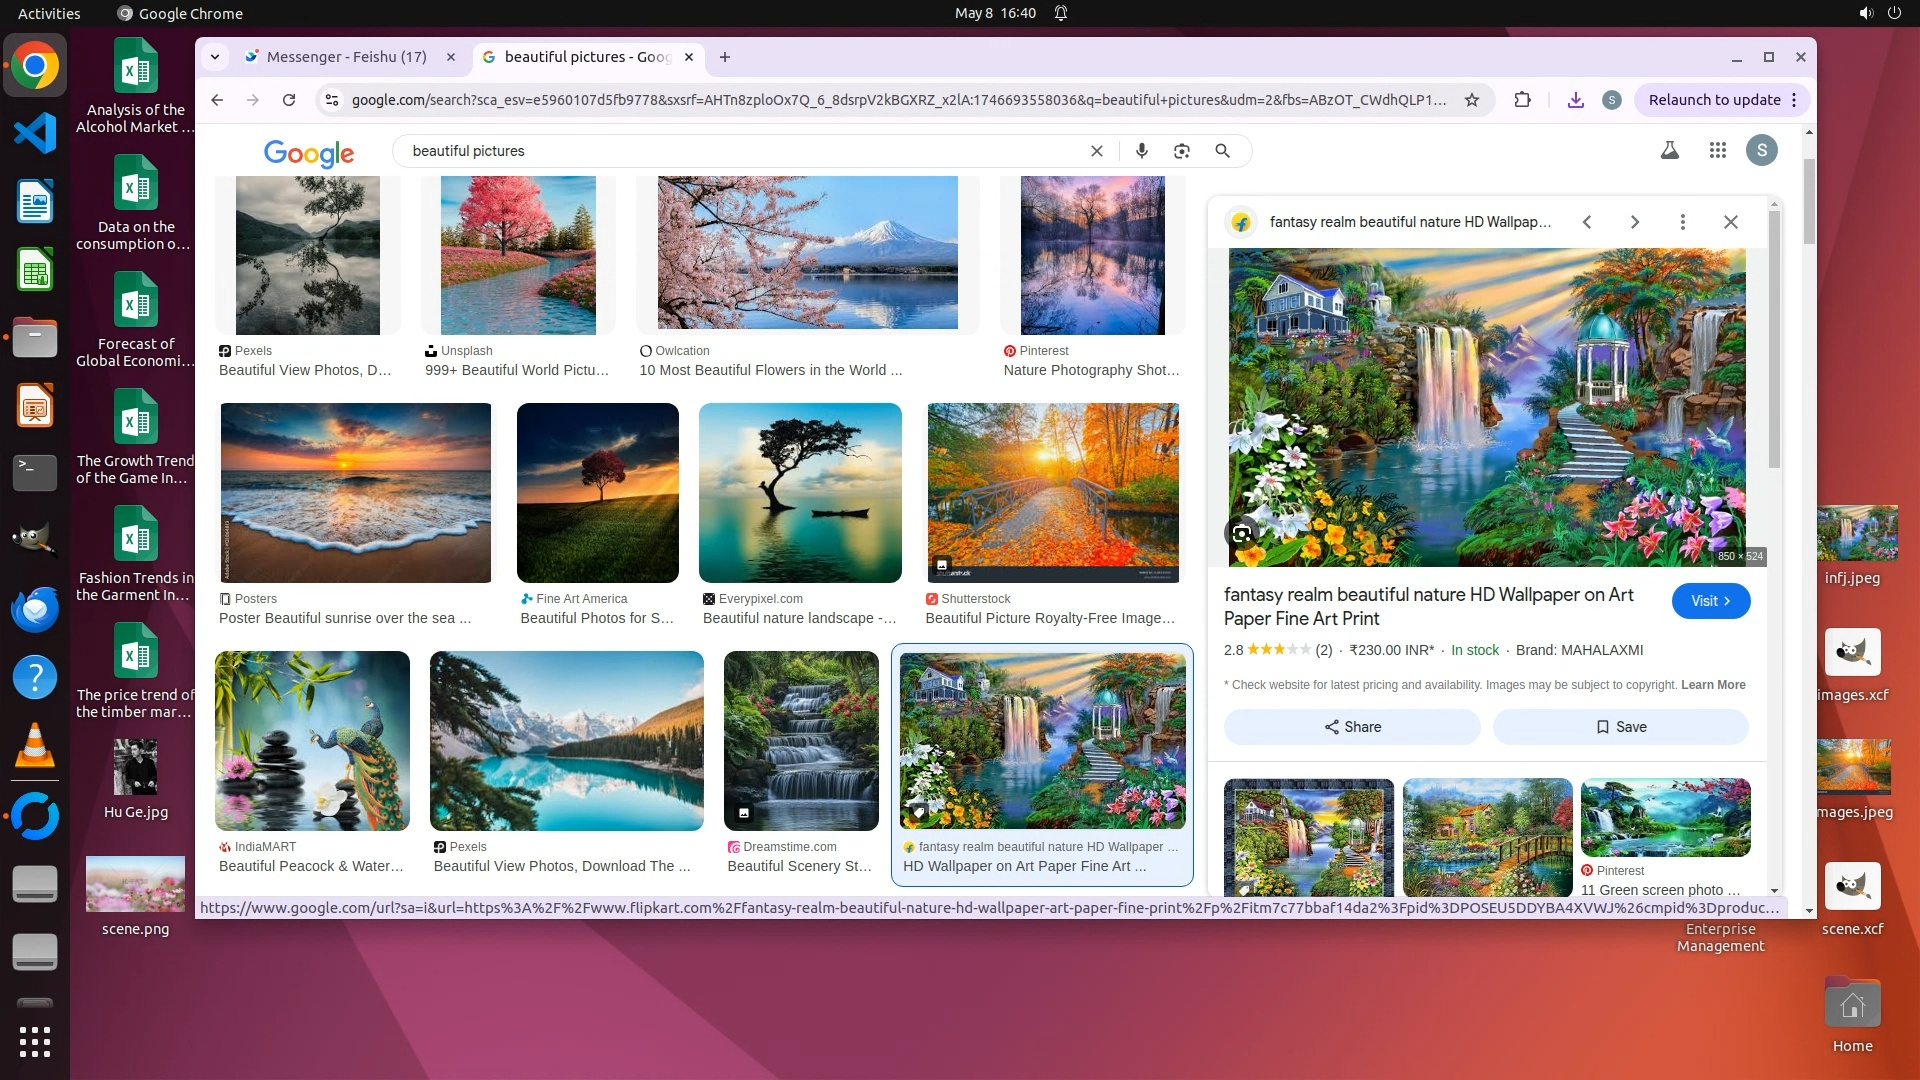Viewport: 1920px width, 1080px height.
Task: Open the Beautiful Peacock & Water thumbnail
Action: (312, 741)
